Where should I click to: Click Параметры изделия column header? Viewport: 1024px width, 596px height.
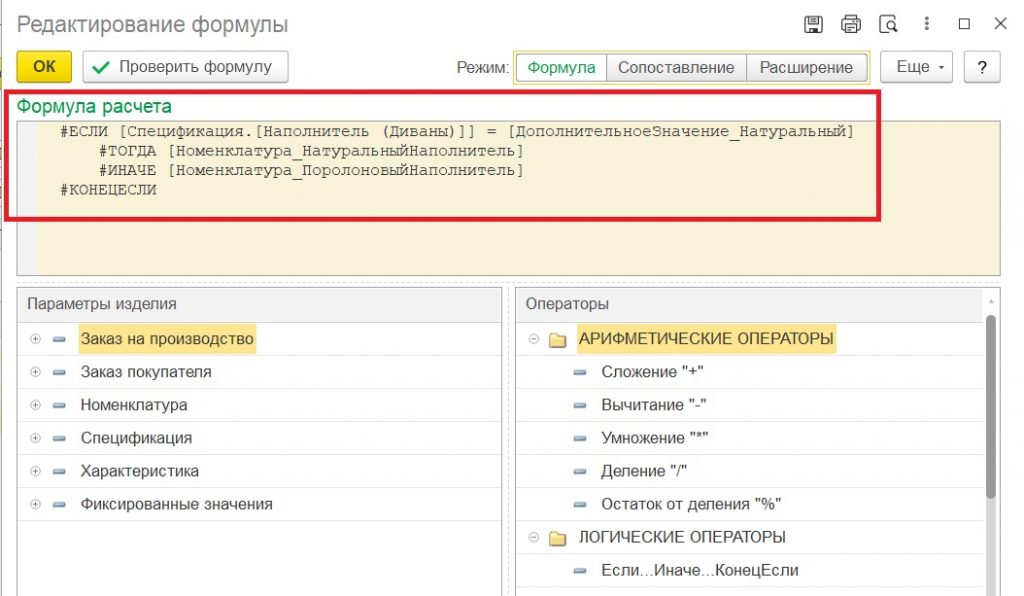coord(259,304)
